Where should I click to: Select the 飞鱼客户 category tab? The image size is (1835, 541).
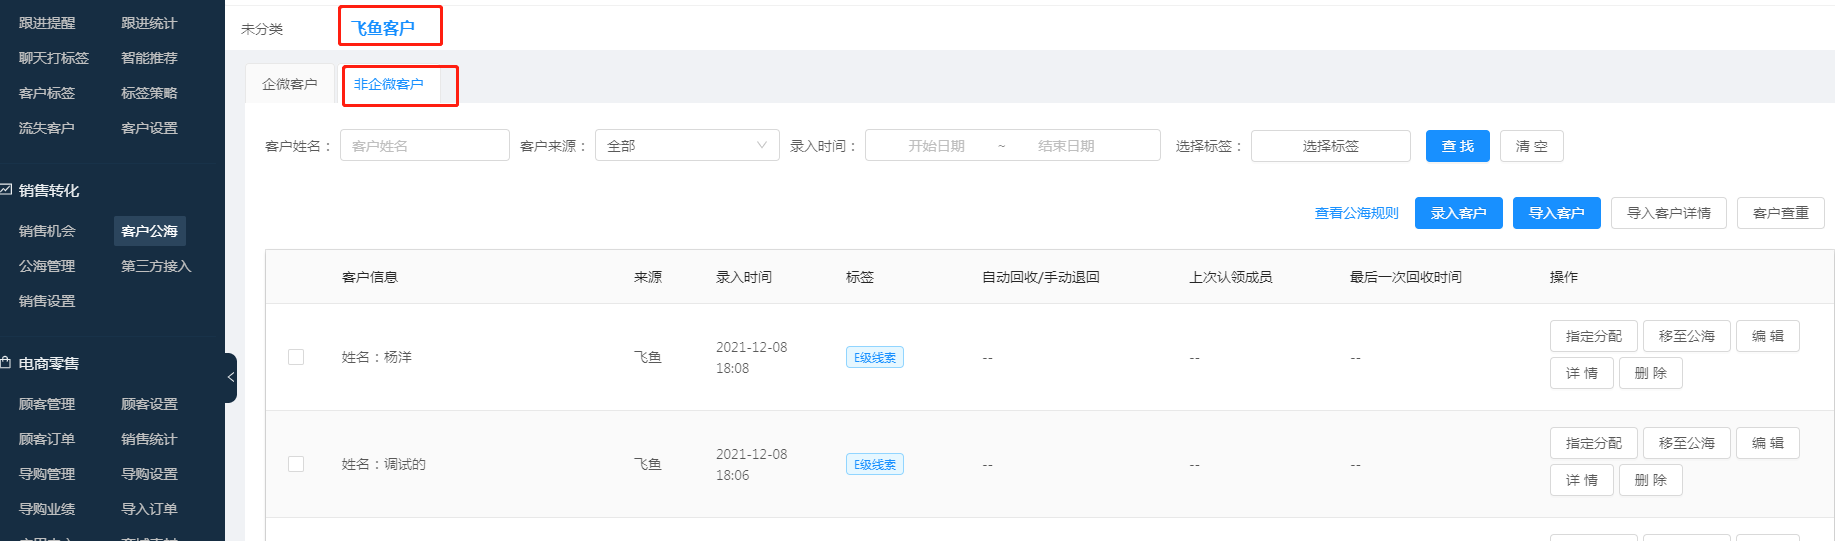383,28
